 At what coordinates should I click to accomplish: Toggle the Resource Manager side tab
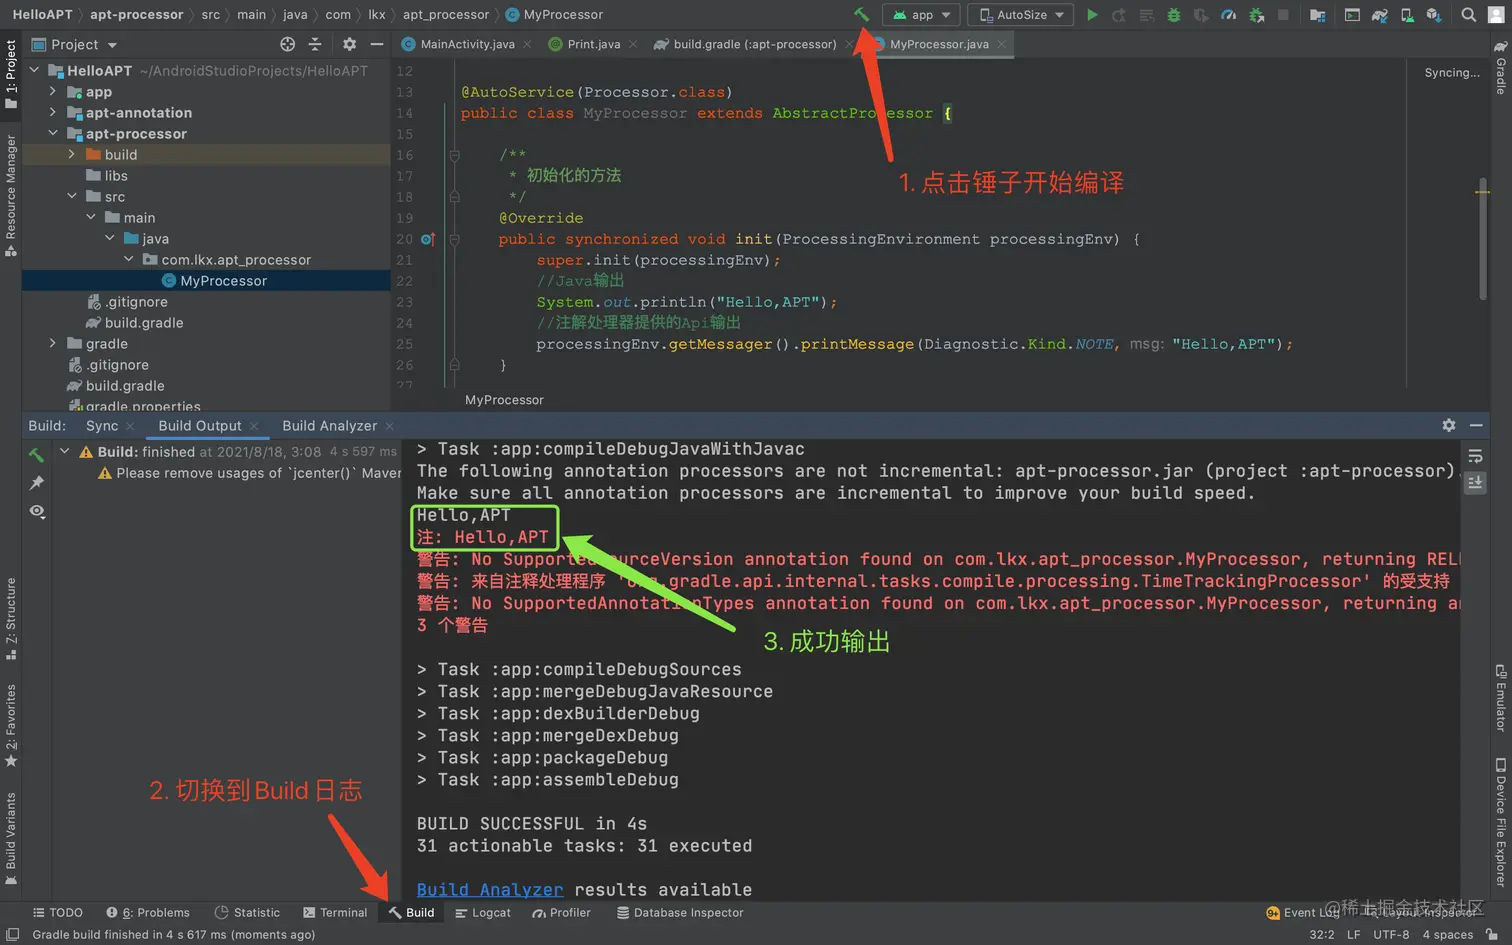tap(11, 195)
